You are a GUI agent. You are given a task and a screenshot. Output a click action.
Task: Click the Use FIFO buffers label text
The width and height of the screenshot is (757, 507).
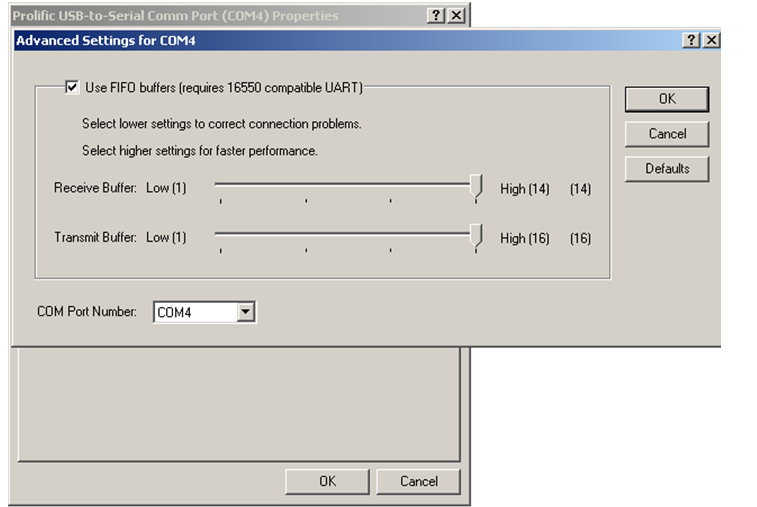223,88
